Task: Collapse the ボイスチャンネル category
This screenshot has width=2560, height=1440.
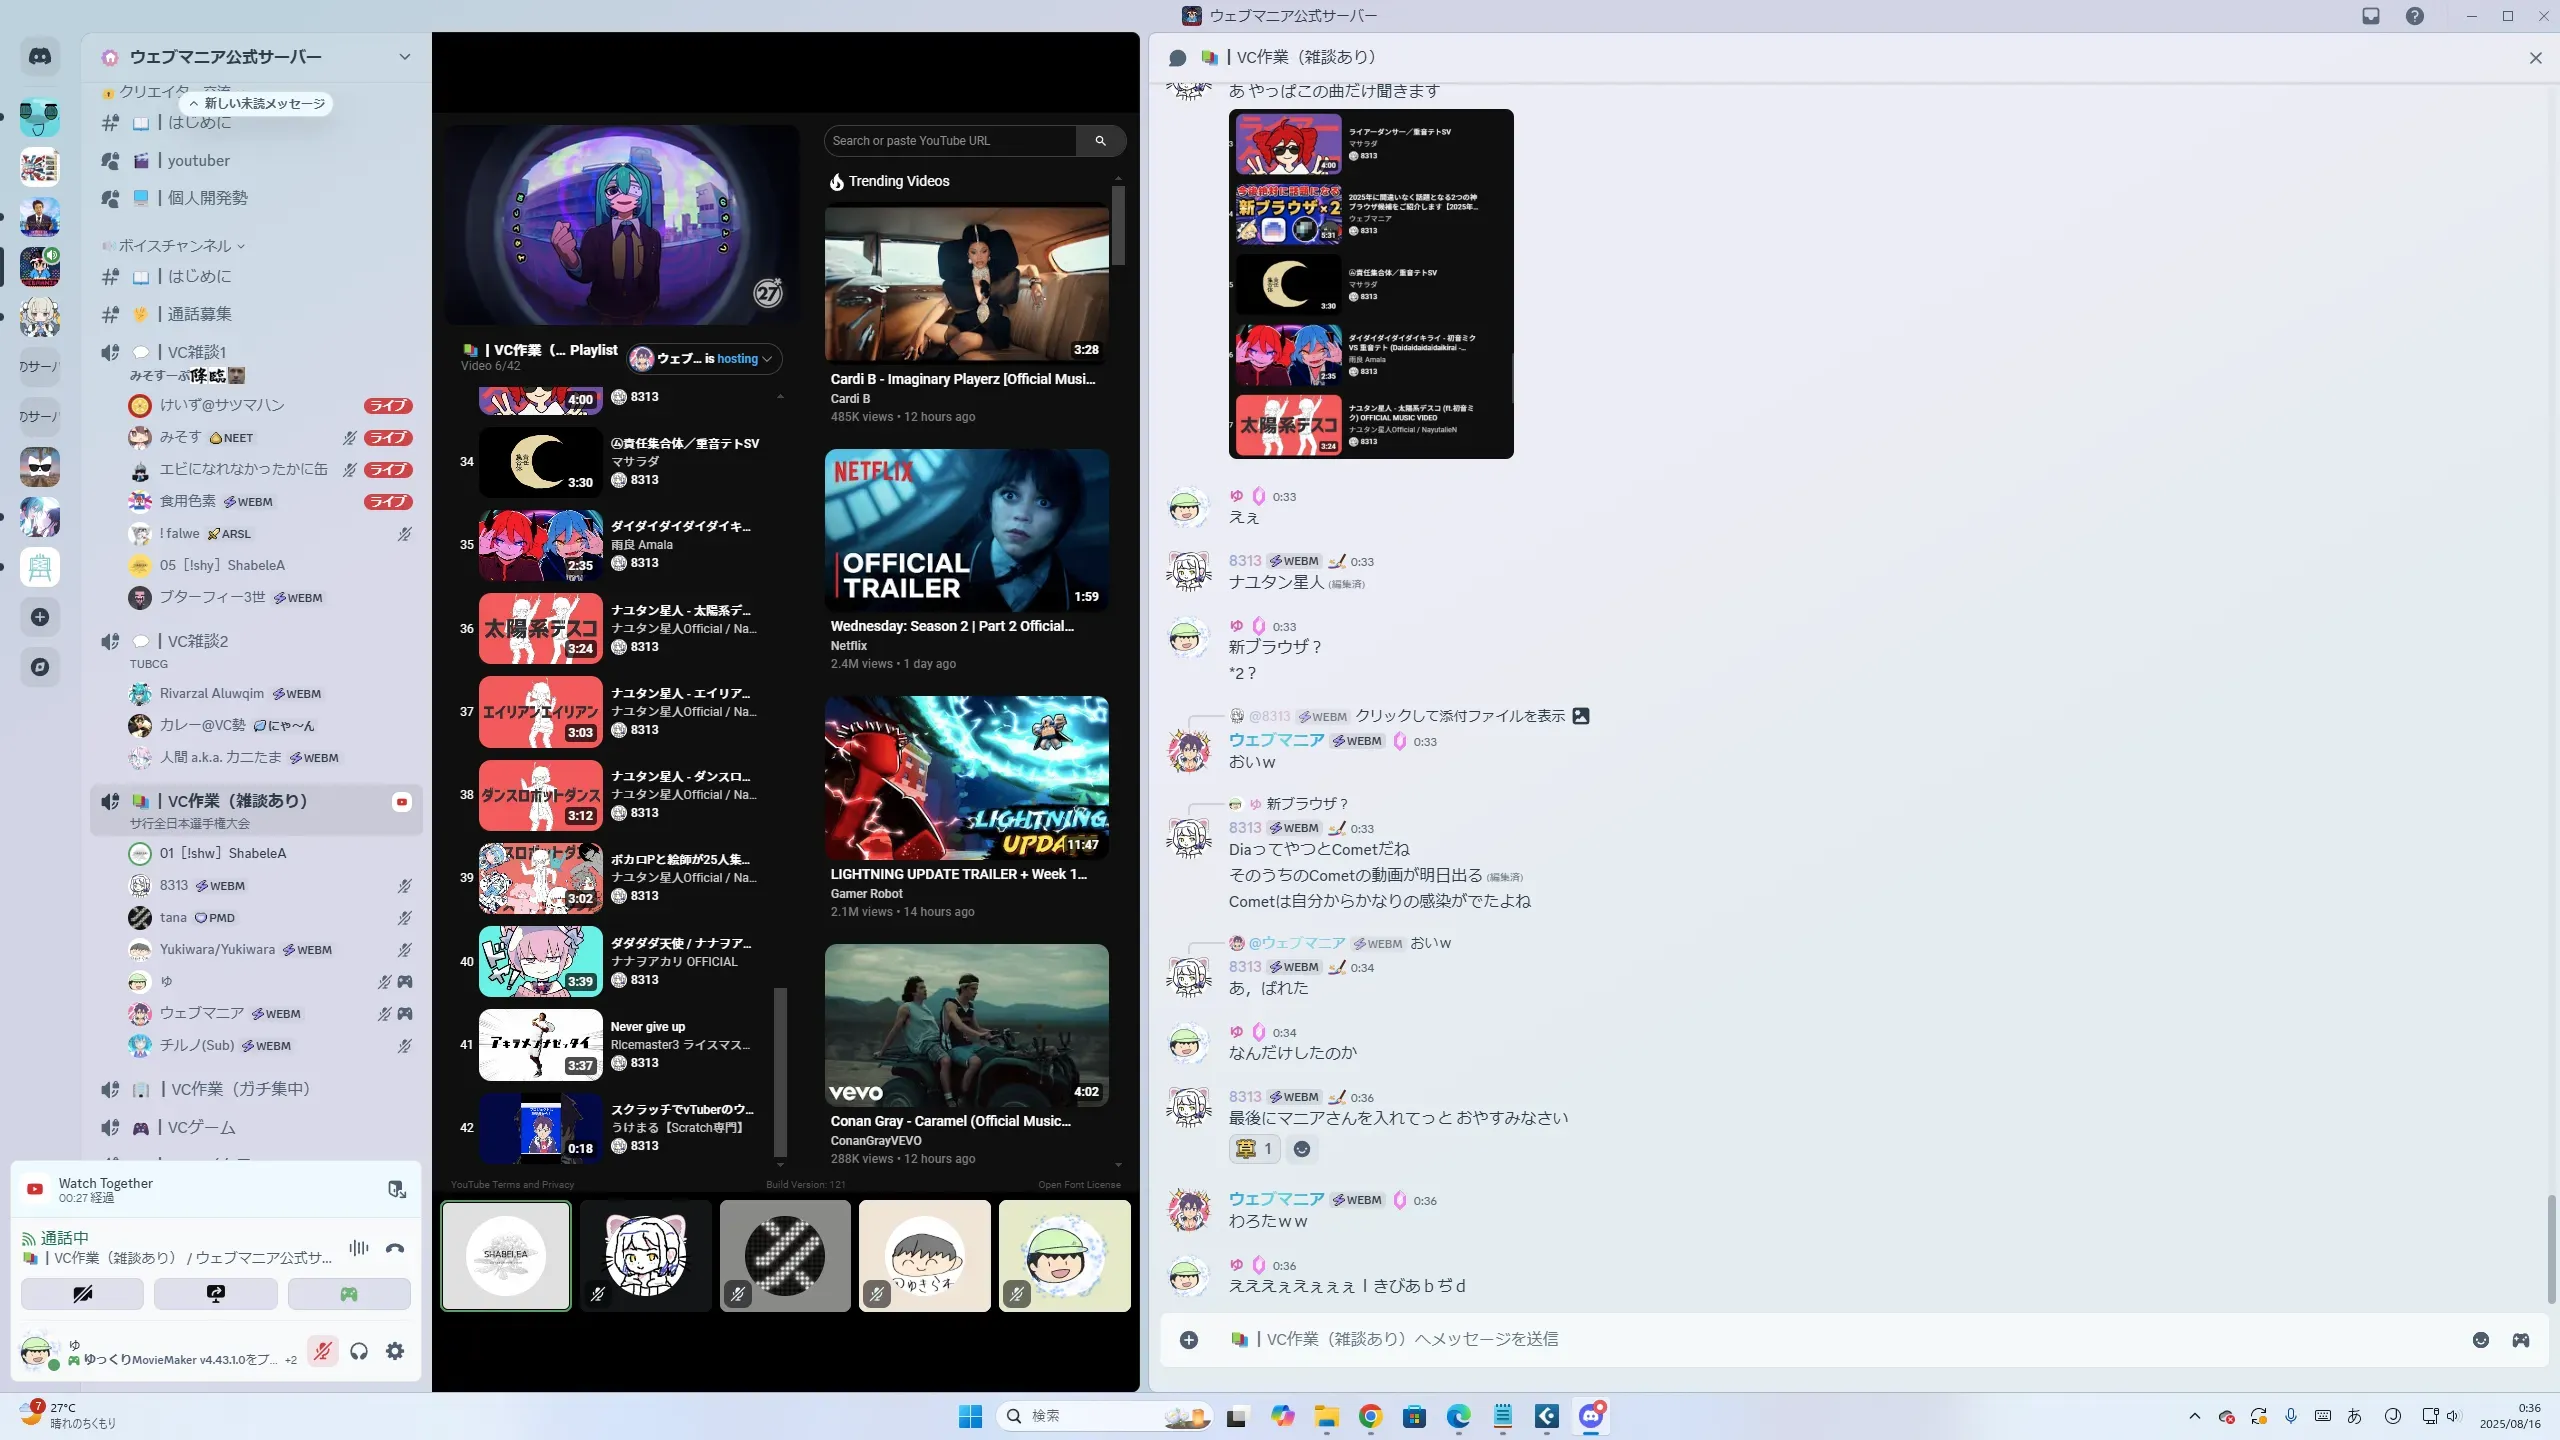Action: click(176, 246)
